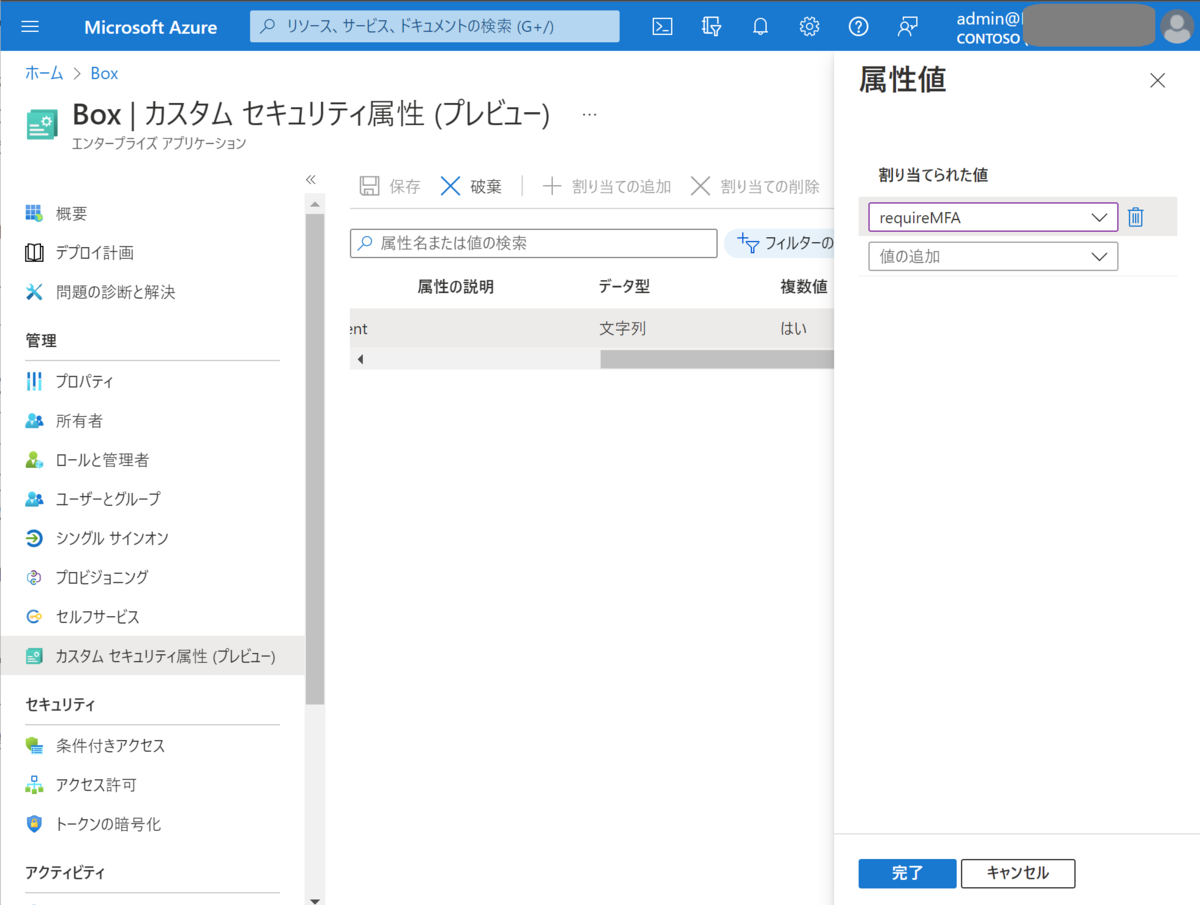Open デプロイ計画 in sidebar
Image resolution: width=1200 pixels, height=905 pixels.
(80, 253)
